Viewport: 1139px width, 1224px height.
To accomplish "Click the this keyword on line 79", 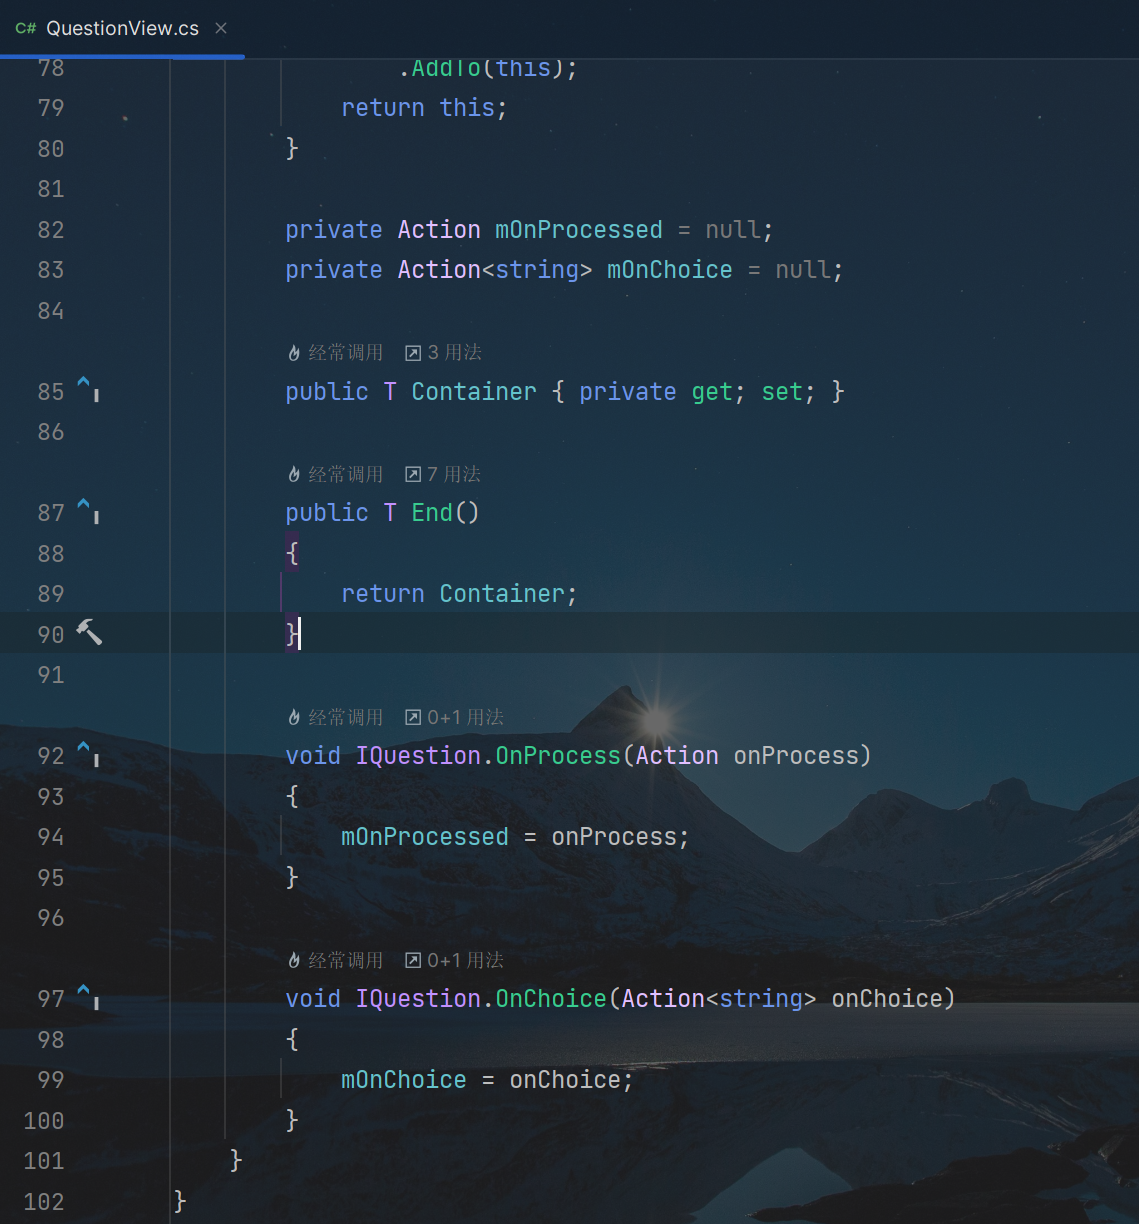I will 467,108.
